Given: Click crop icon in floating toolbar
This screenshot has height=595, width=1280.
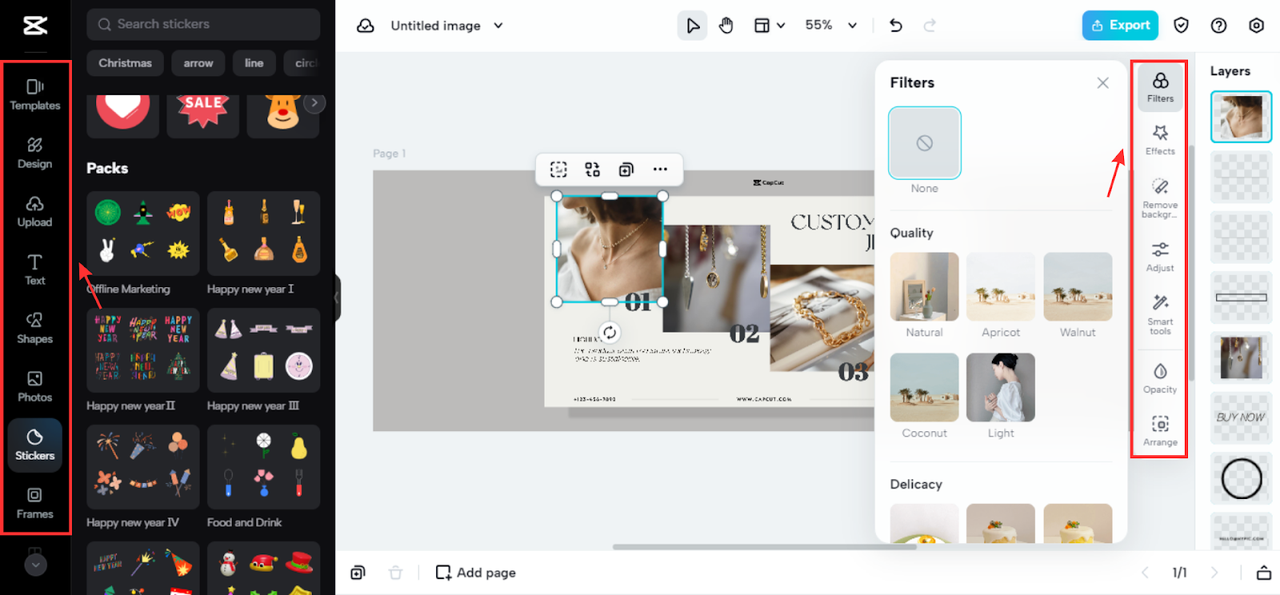Looking at the screenshot, I should [x=559, y=169].
